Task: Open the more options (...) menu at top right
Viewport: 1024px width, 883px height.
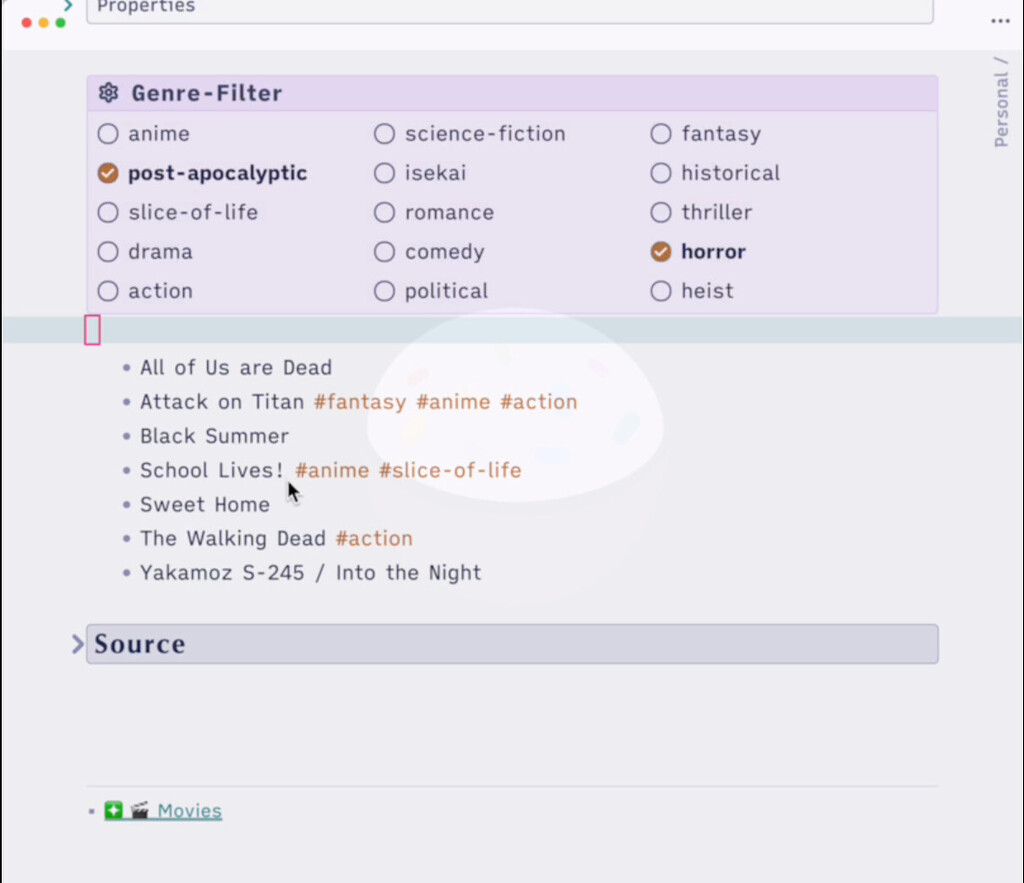Action: pos(1001,21)
